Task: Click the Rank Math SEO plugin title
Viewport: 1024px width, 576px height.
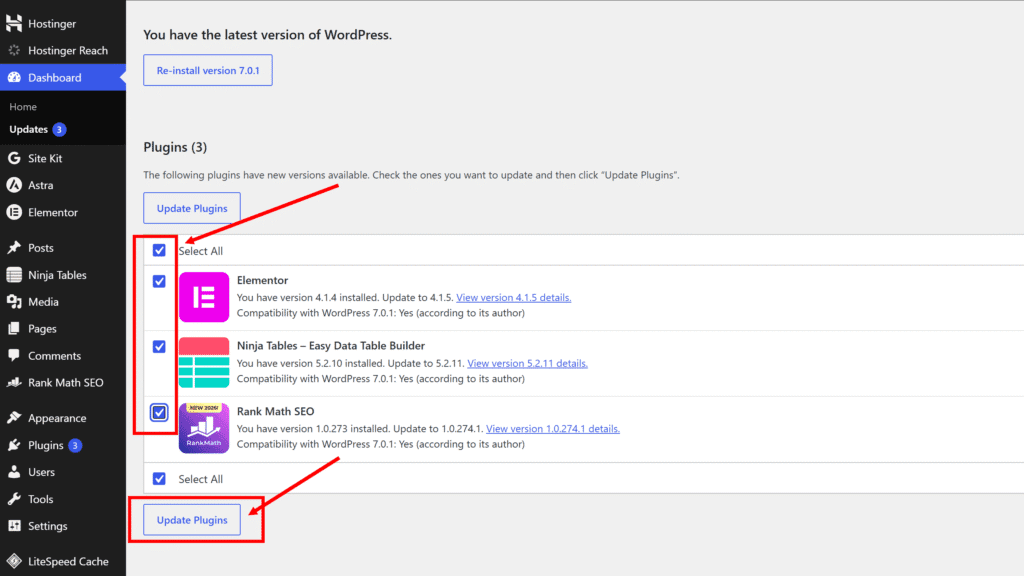Action: [275, 411]
